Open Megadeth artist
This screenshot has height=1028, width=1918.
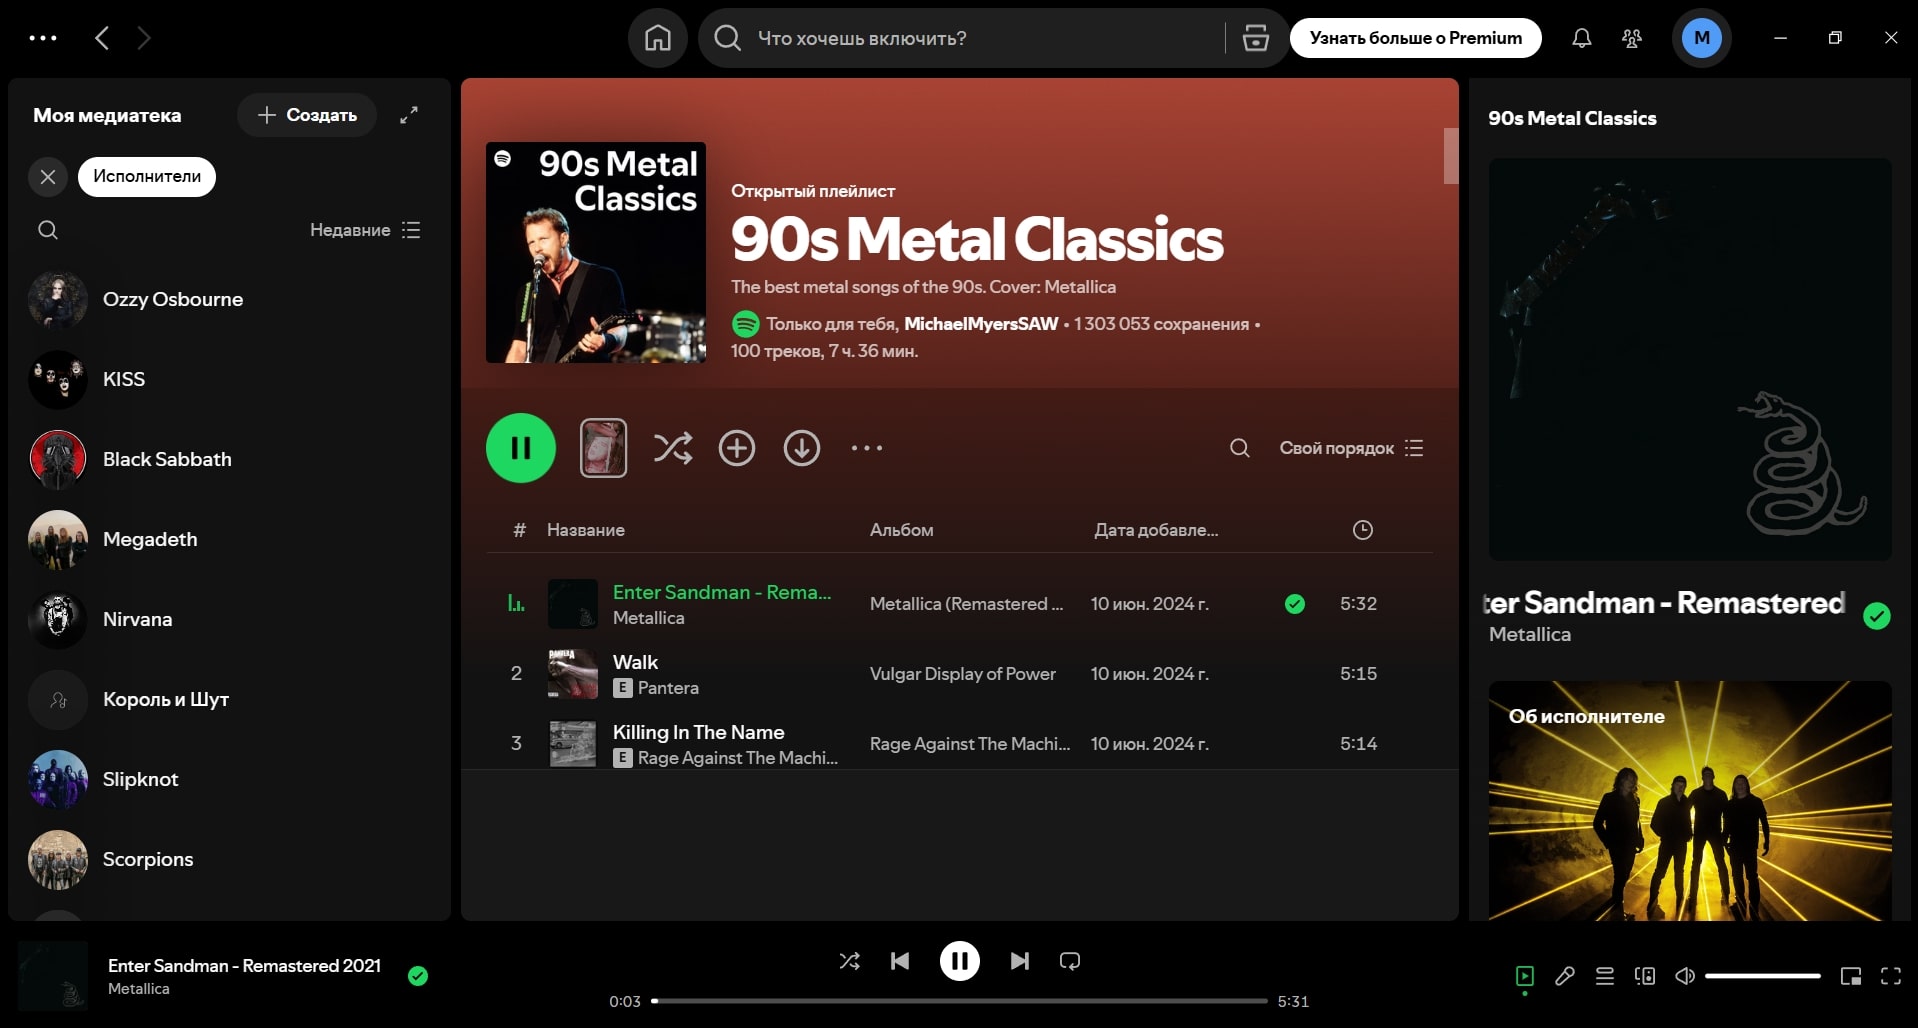(230, 539)
